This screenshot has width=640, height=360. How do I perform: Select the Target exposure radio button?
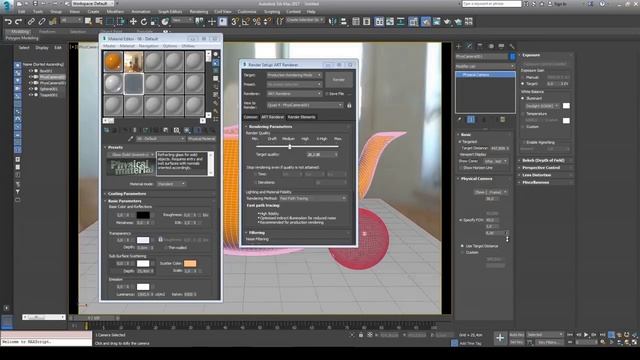click(x=523, y=84)
